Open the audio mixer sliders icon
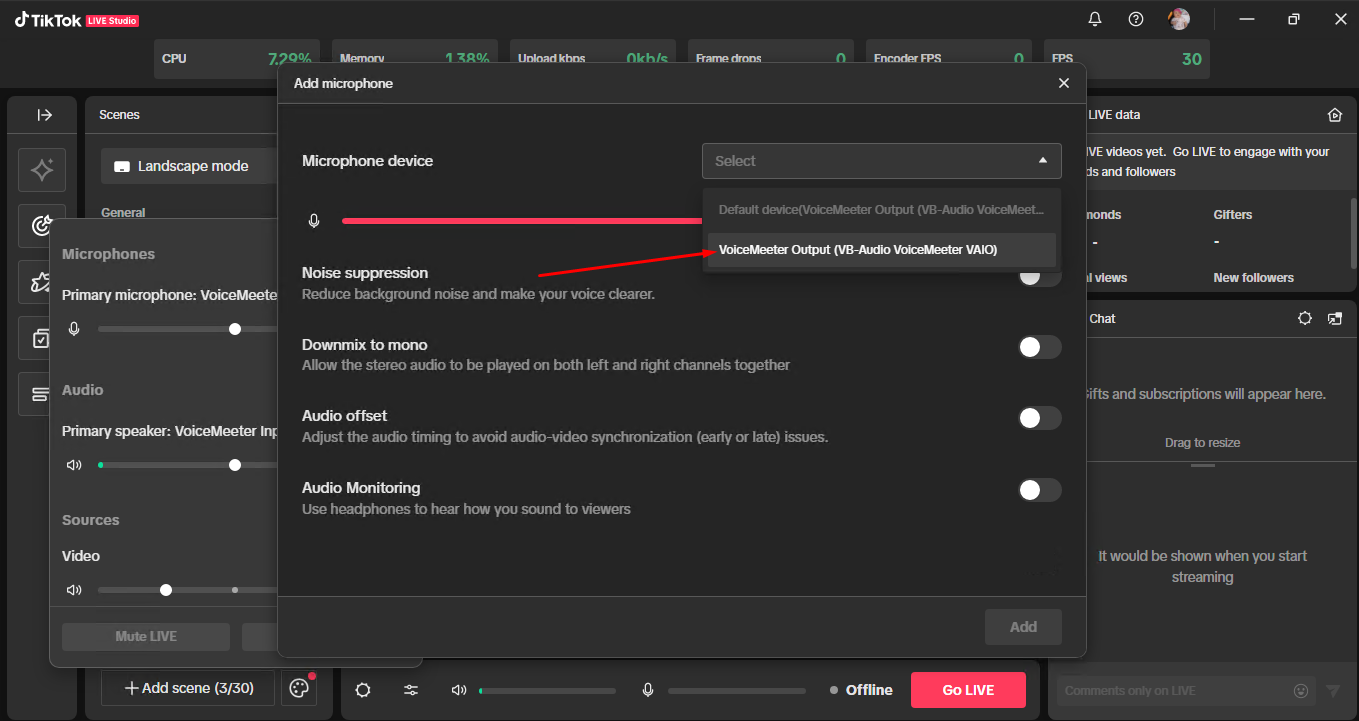Screen dimensions: 1359x721 (411, 690)
